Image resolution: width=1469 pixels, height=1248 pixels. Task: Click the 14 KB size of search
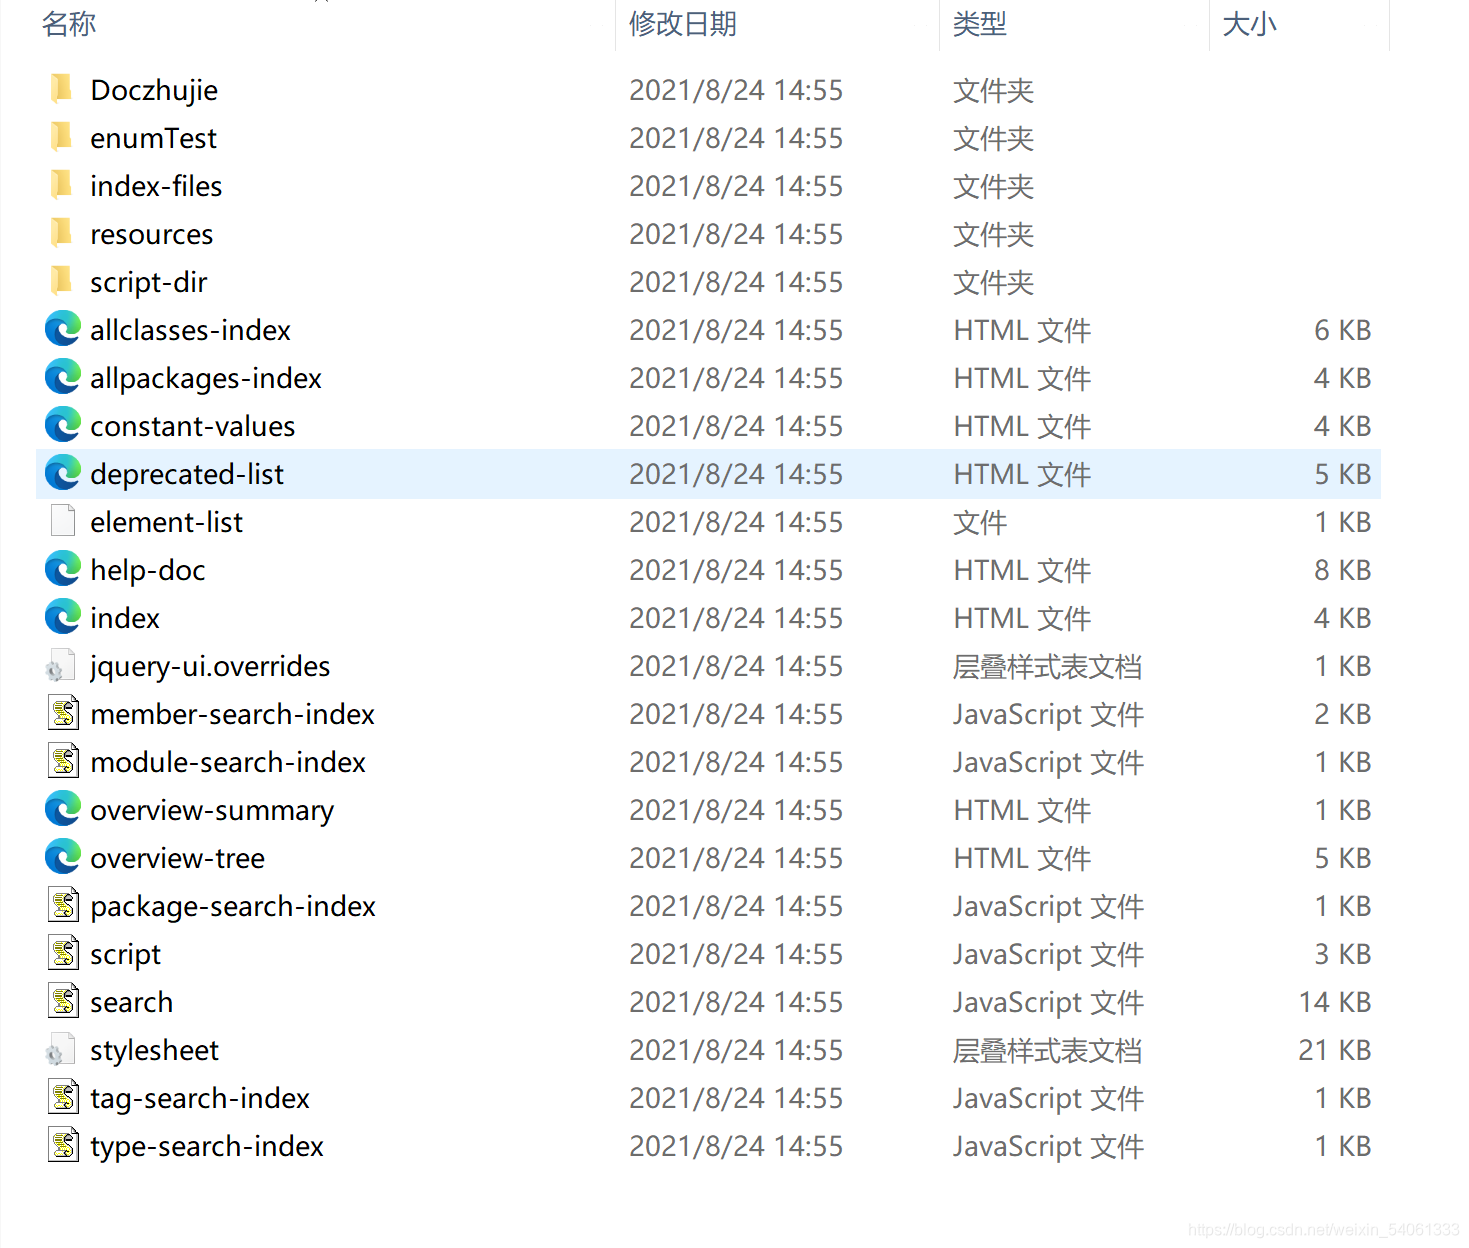coord(1335,1002)
